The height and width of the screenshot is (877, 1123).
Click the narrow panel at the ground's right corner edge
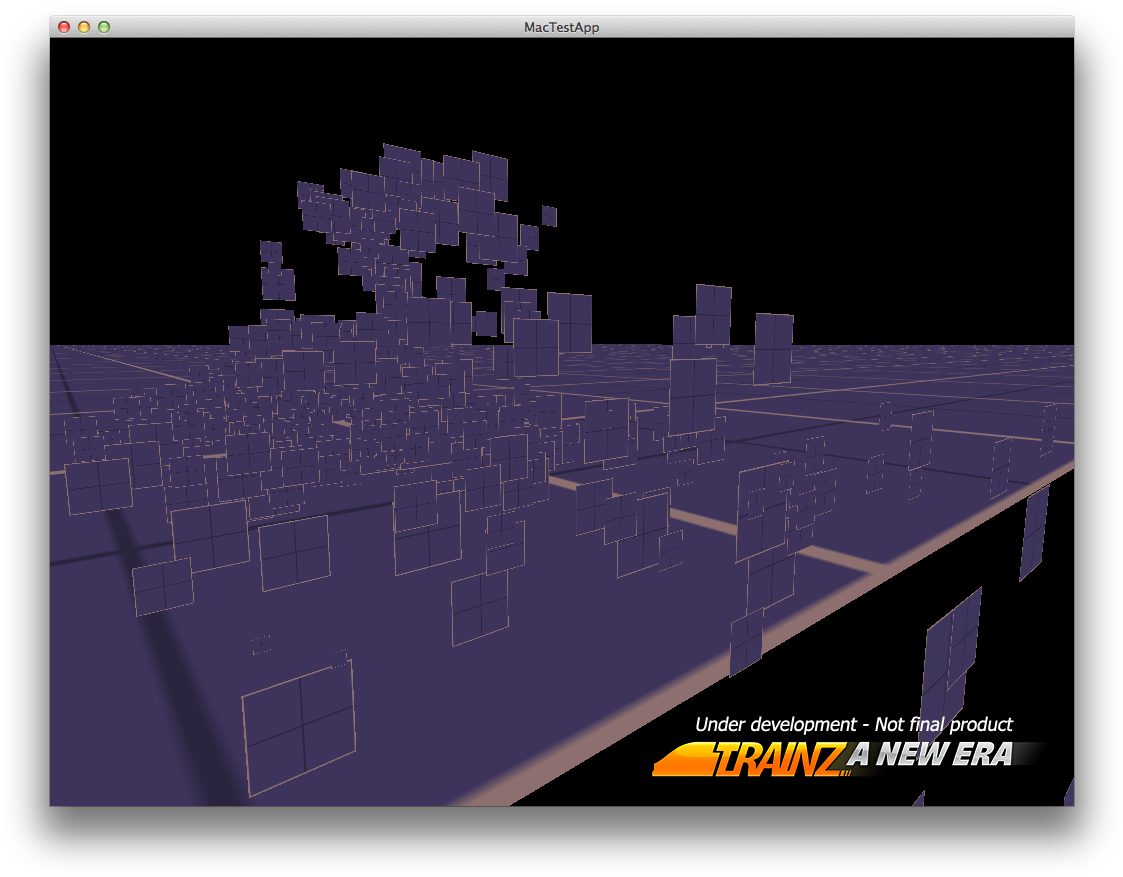pos(1033,533)
